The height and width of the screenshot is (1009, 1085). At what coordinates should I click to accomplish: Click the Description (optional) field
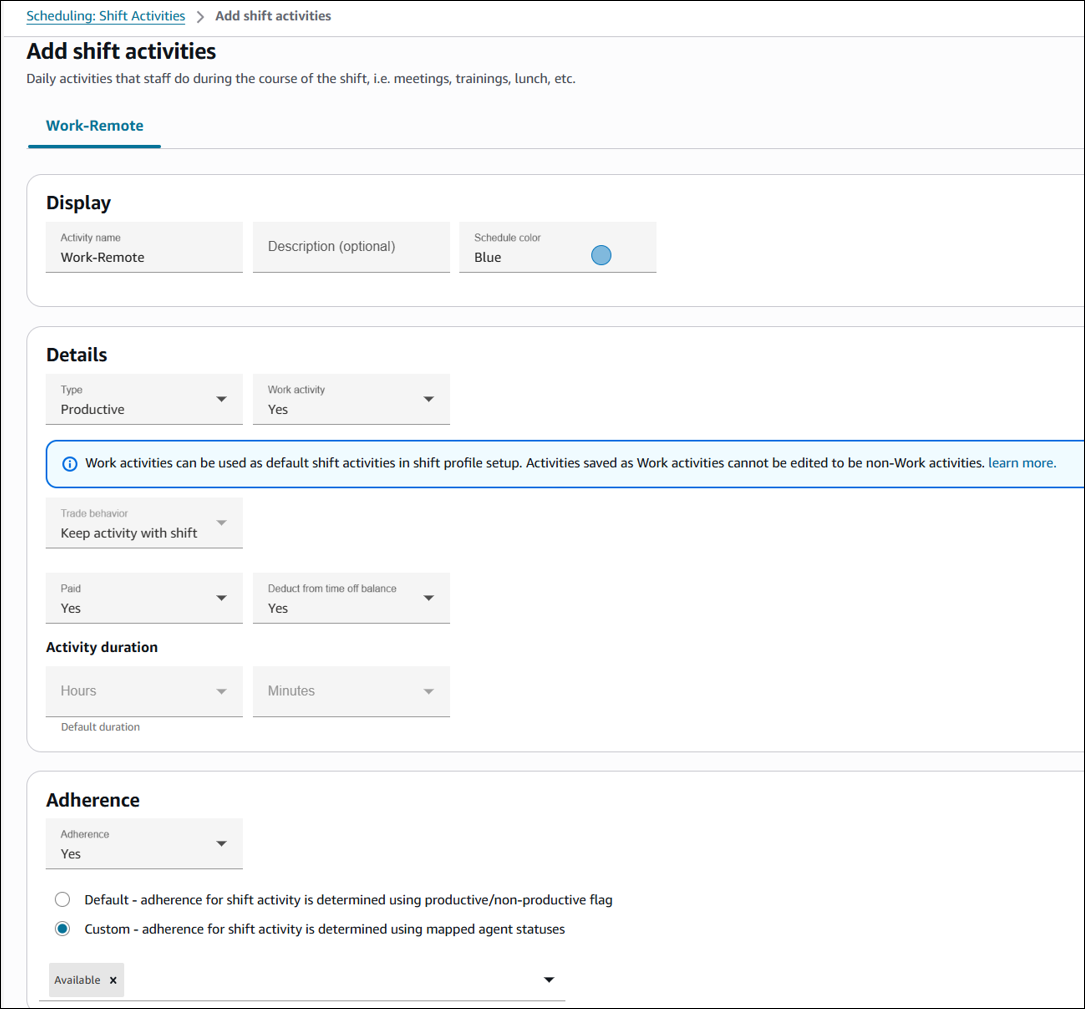tap(351, 247)
